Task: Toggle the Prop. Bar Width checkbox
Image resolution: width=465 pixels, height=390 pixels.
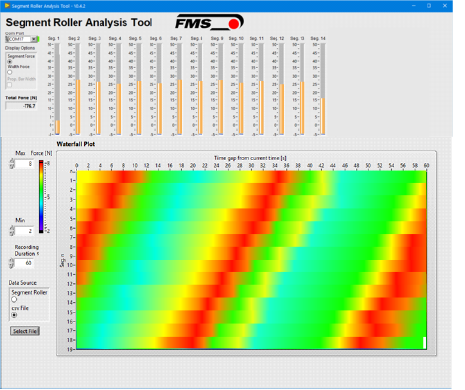Action: [x=10, y=85]
